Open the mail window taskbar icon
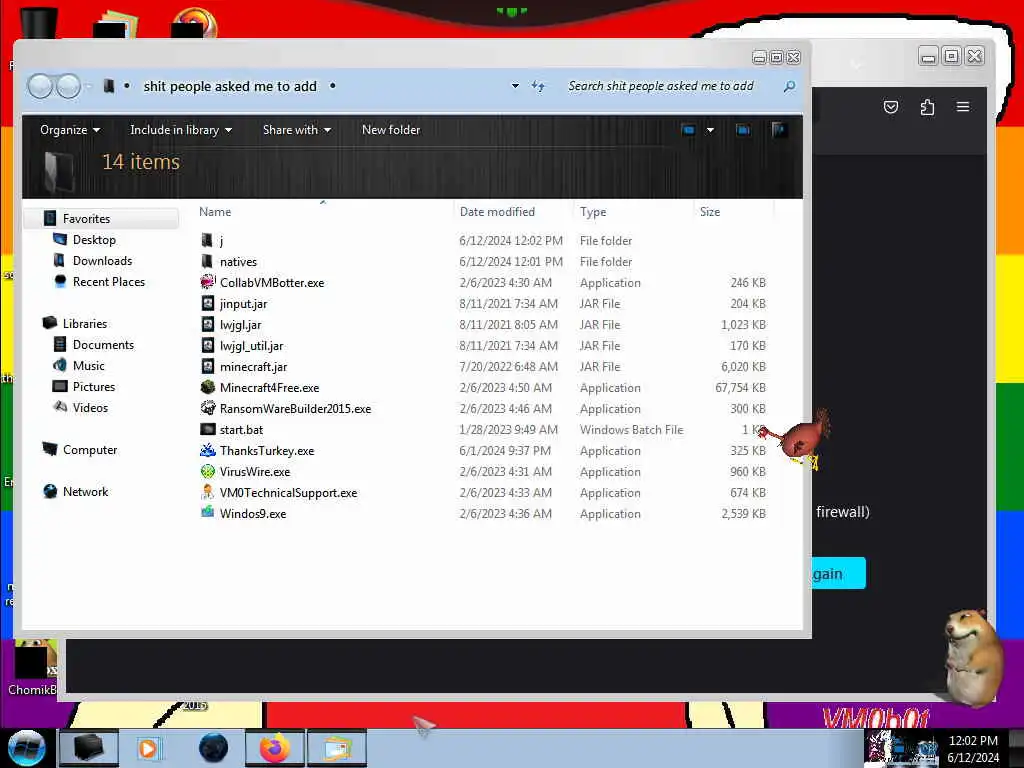 (x=337, y=748)
